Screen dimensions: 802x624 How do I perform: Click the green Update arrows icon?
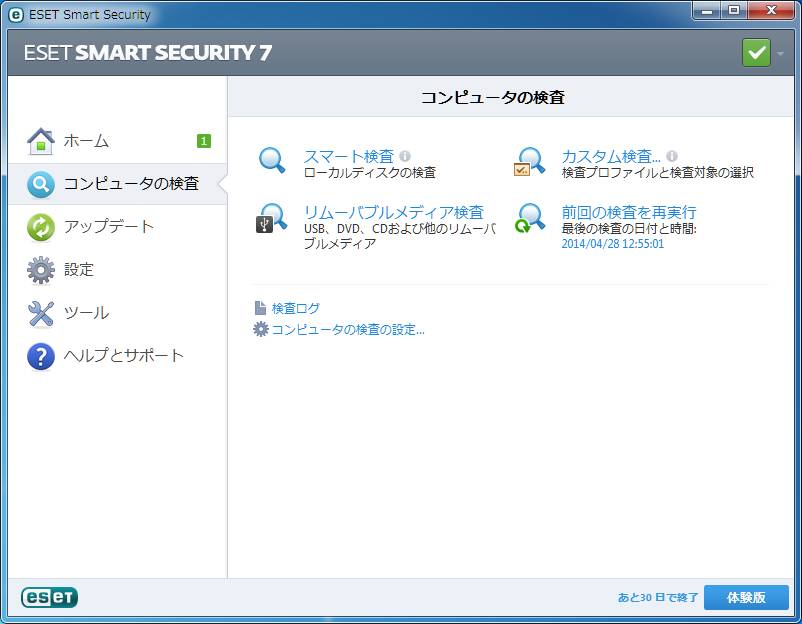coord(41,227)
